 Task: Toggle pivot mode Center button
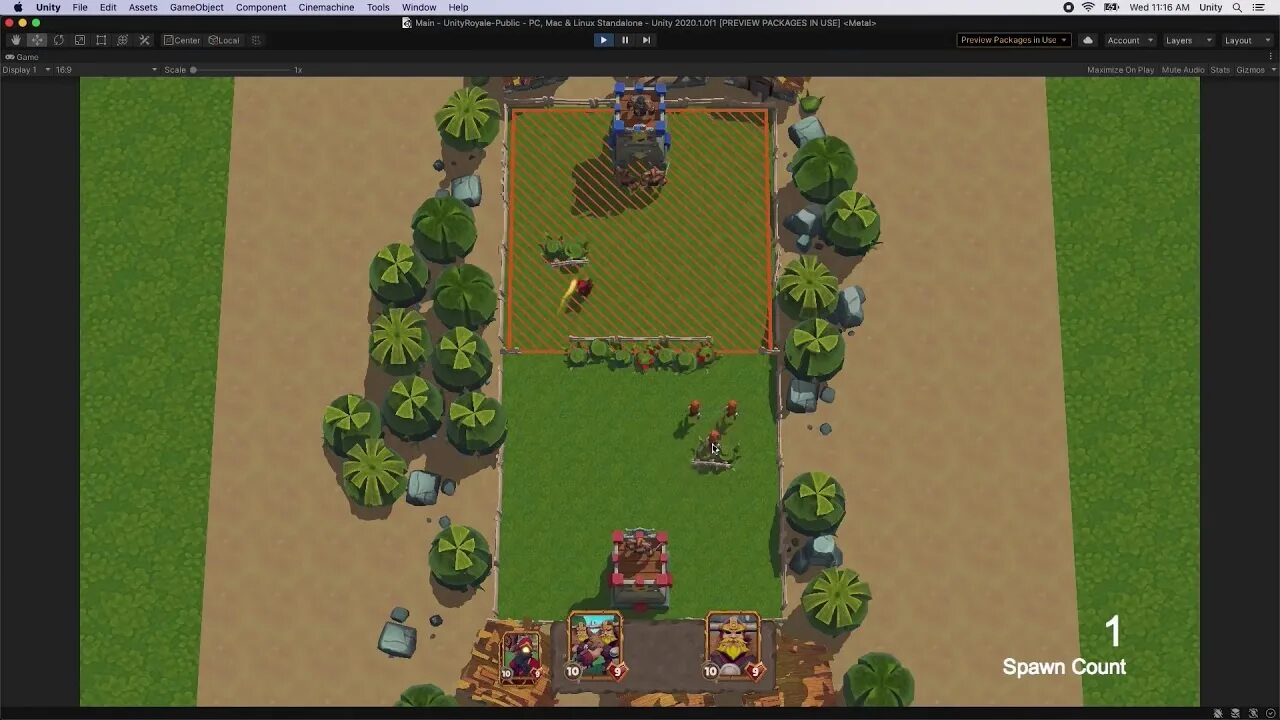click(x=182, y=40)
